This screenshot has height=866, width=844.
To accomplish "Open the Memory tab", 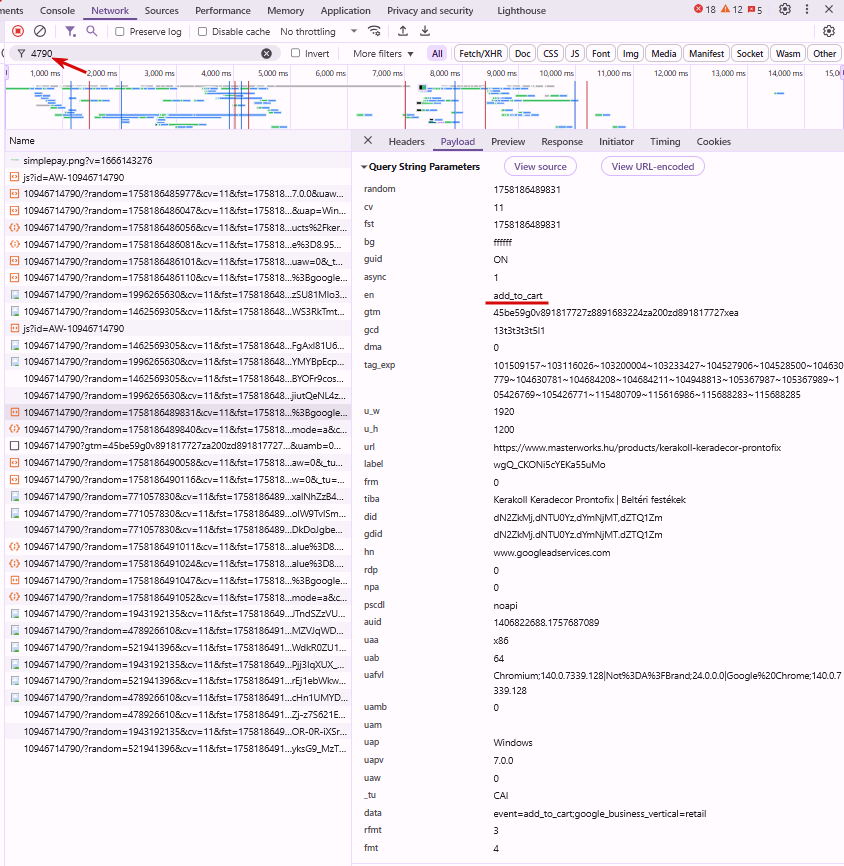I will 286,10.
